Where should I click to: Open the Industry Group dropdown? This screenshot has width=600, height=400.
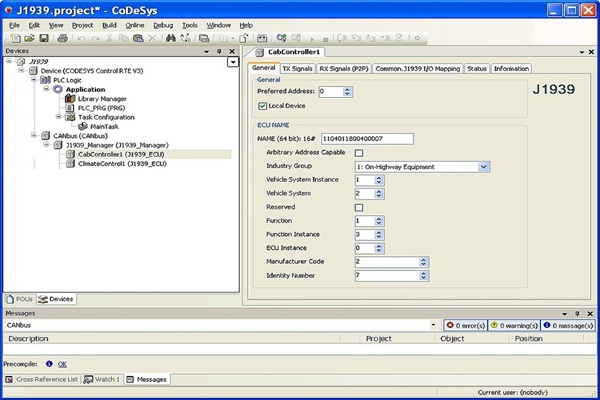click(483, 166)
